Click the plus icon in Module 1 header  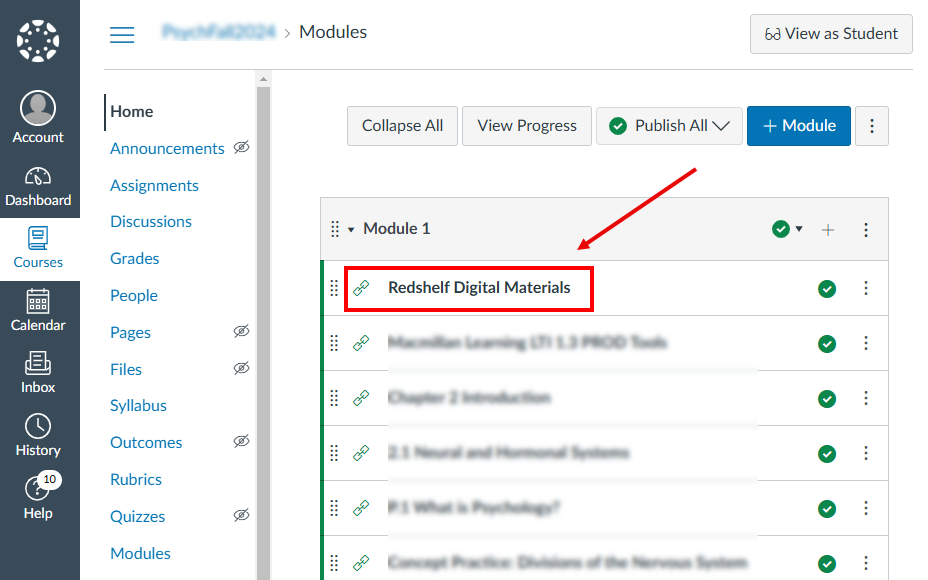(828, 230)
